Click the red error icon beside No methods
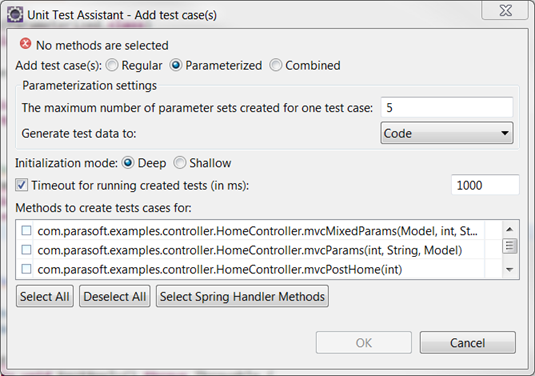The width and height of the screenshot is (535, 376). [x=25, y=44]
